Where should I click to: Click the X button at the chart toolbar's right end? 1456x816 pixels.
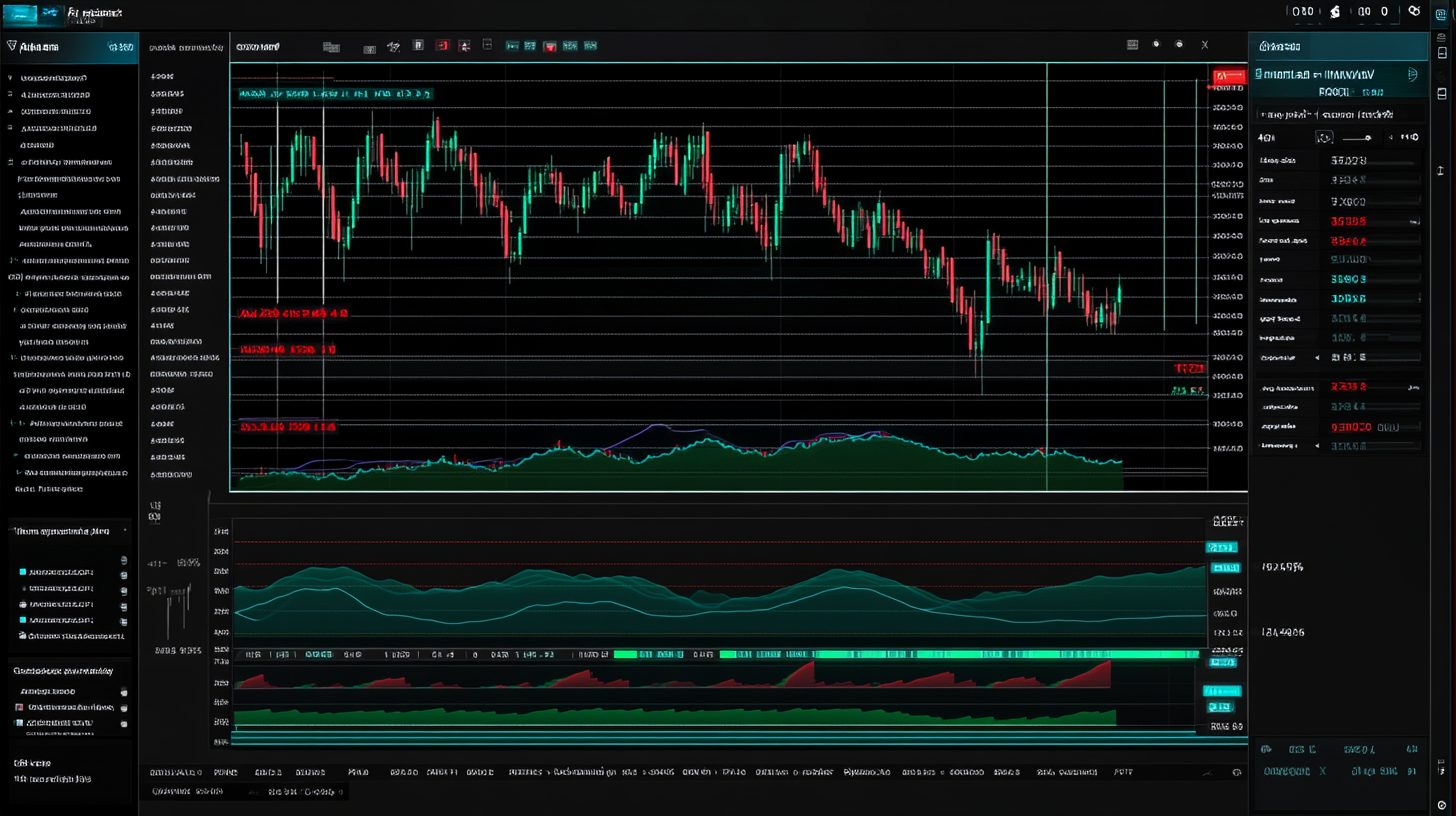coord(1204,45)
